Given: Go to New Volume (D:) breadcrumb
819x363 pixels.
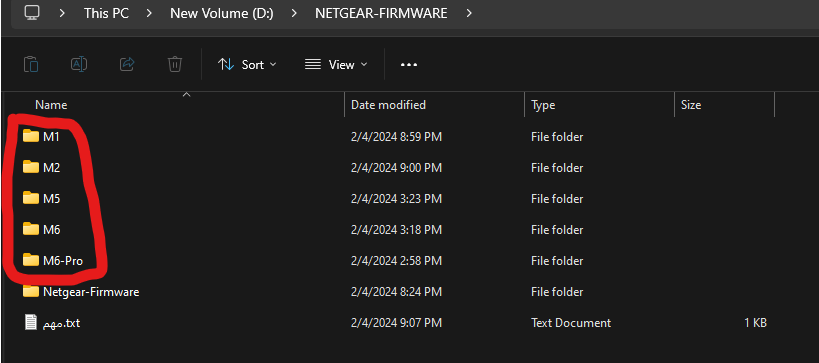Looking at the screenshot, I should (222, 13).
